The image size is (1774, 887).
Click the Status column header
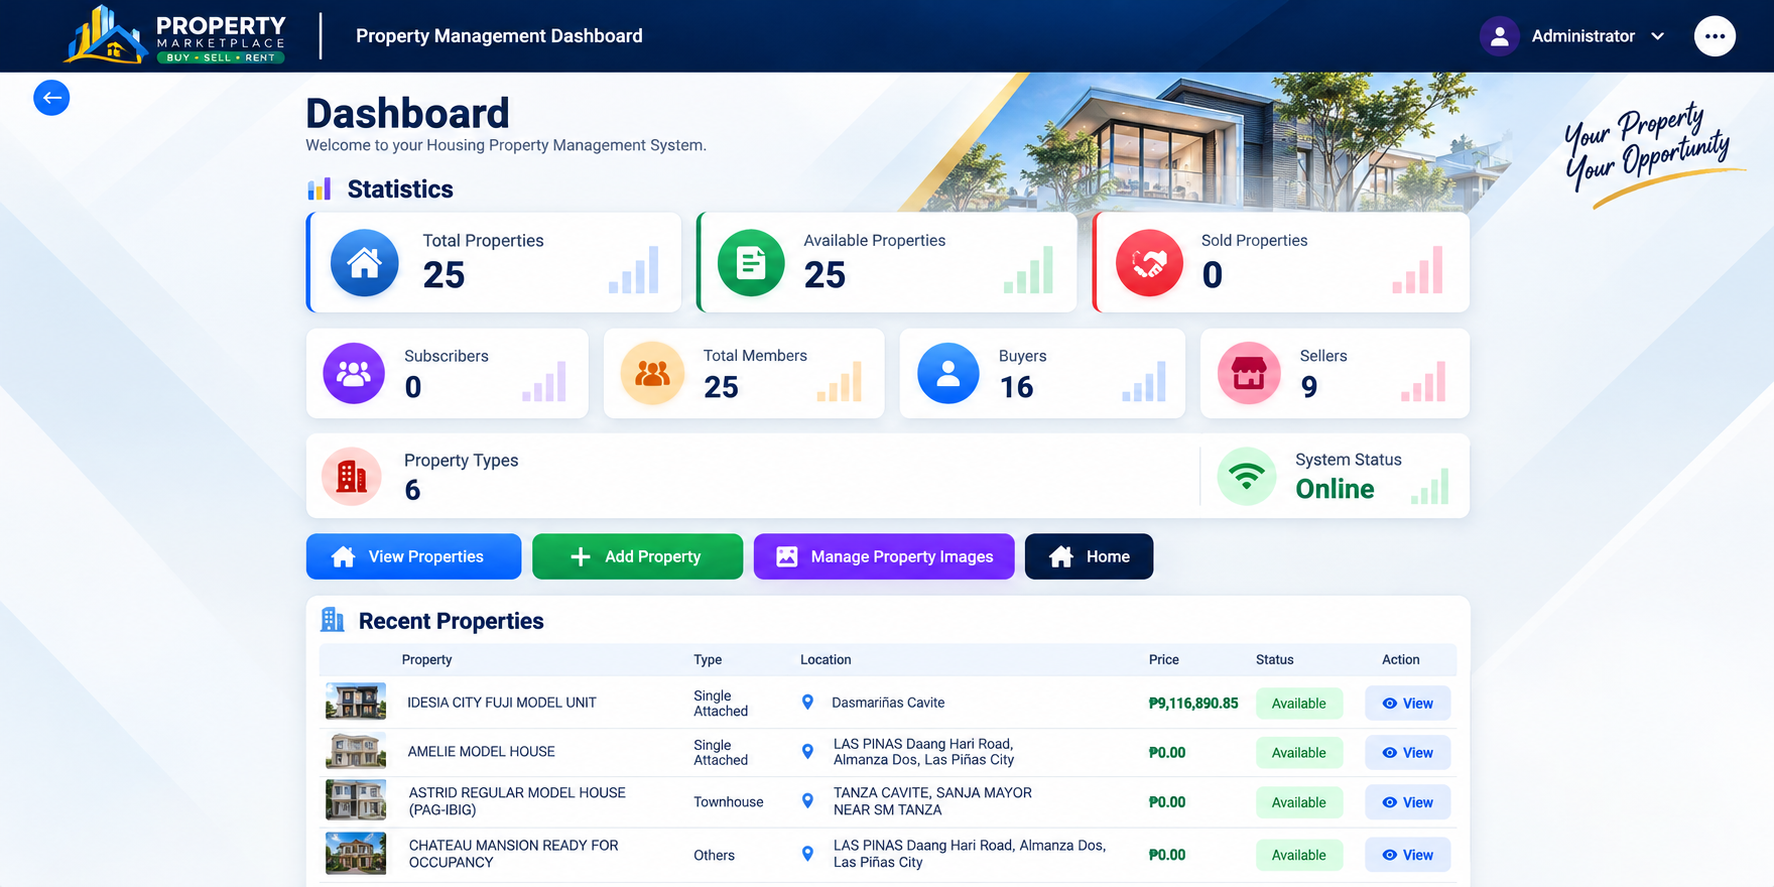click(1275, 660)
